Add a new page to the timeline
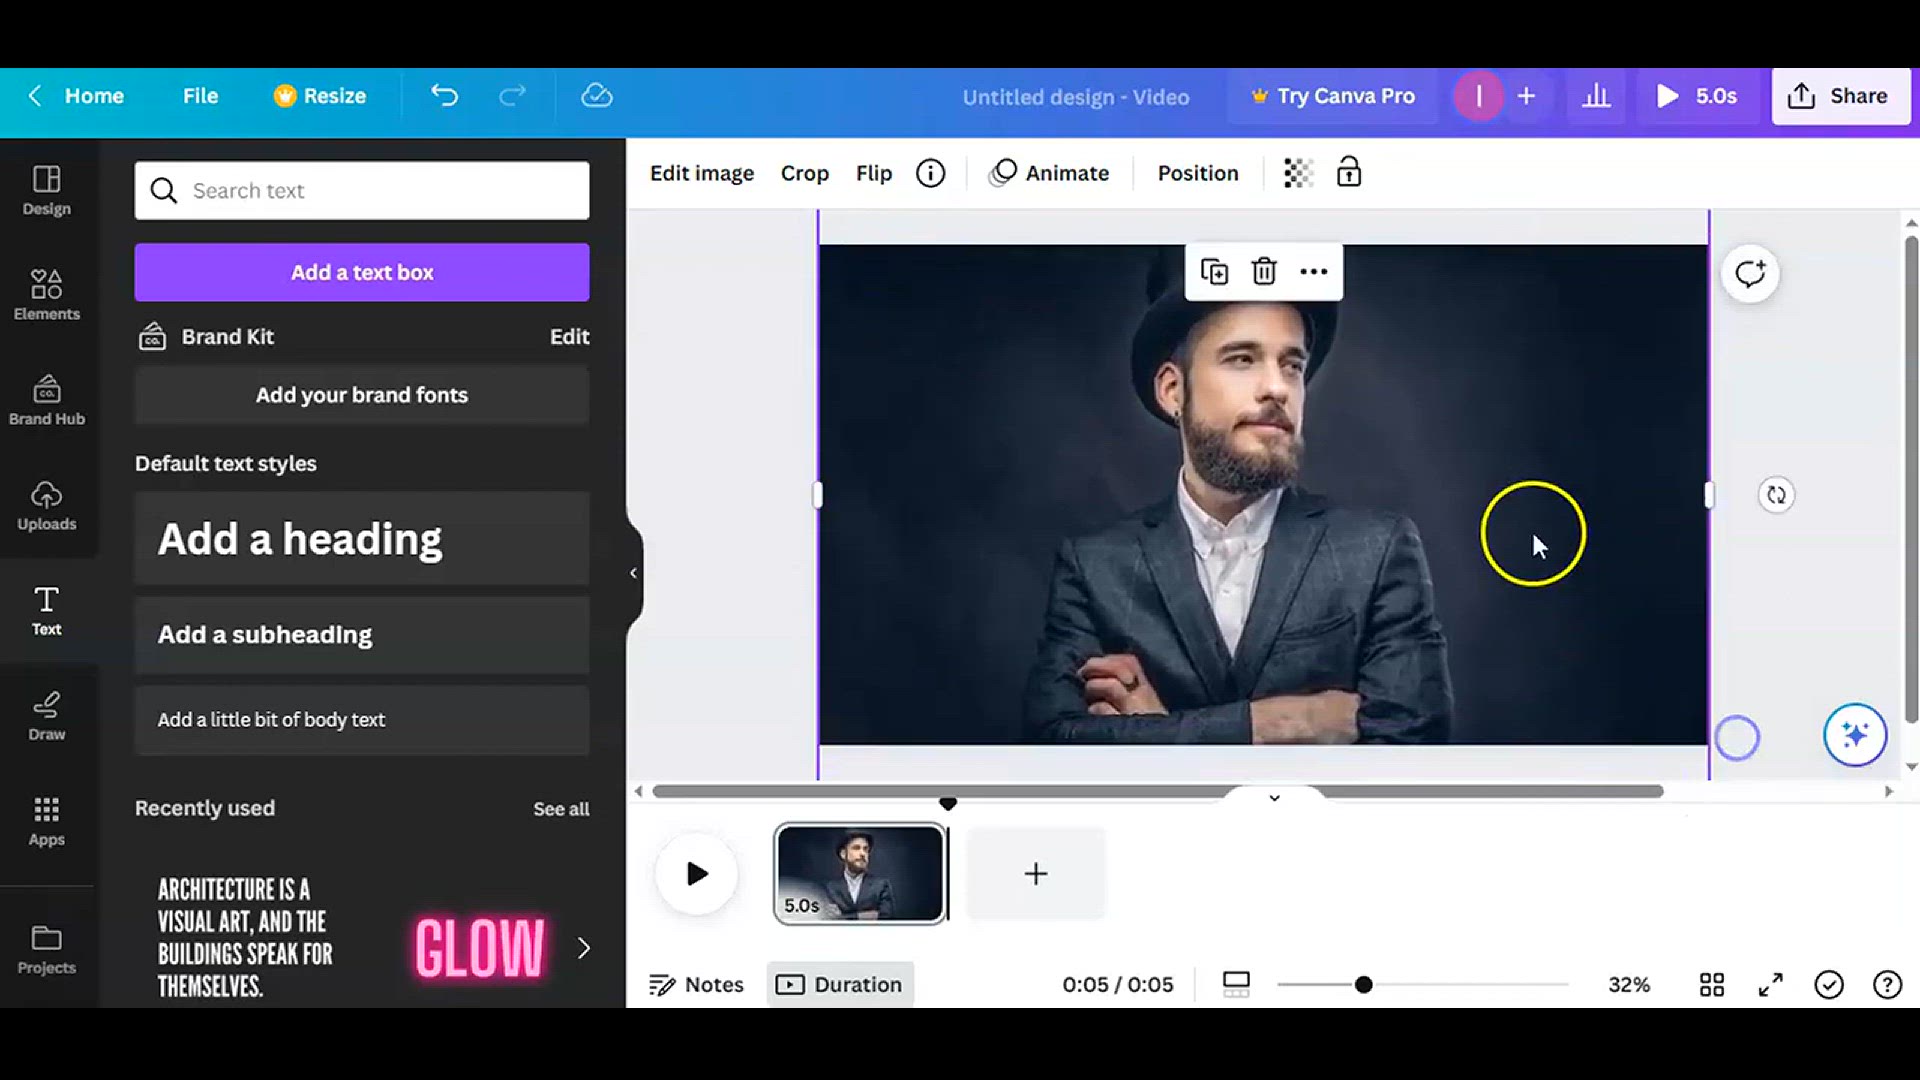1920x1080 pixels. click(1036, 874)
